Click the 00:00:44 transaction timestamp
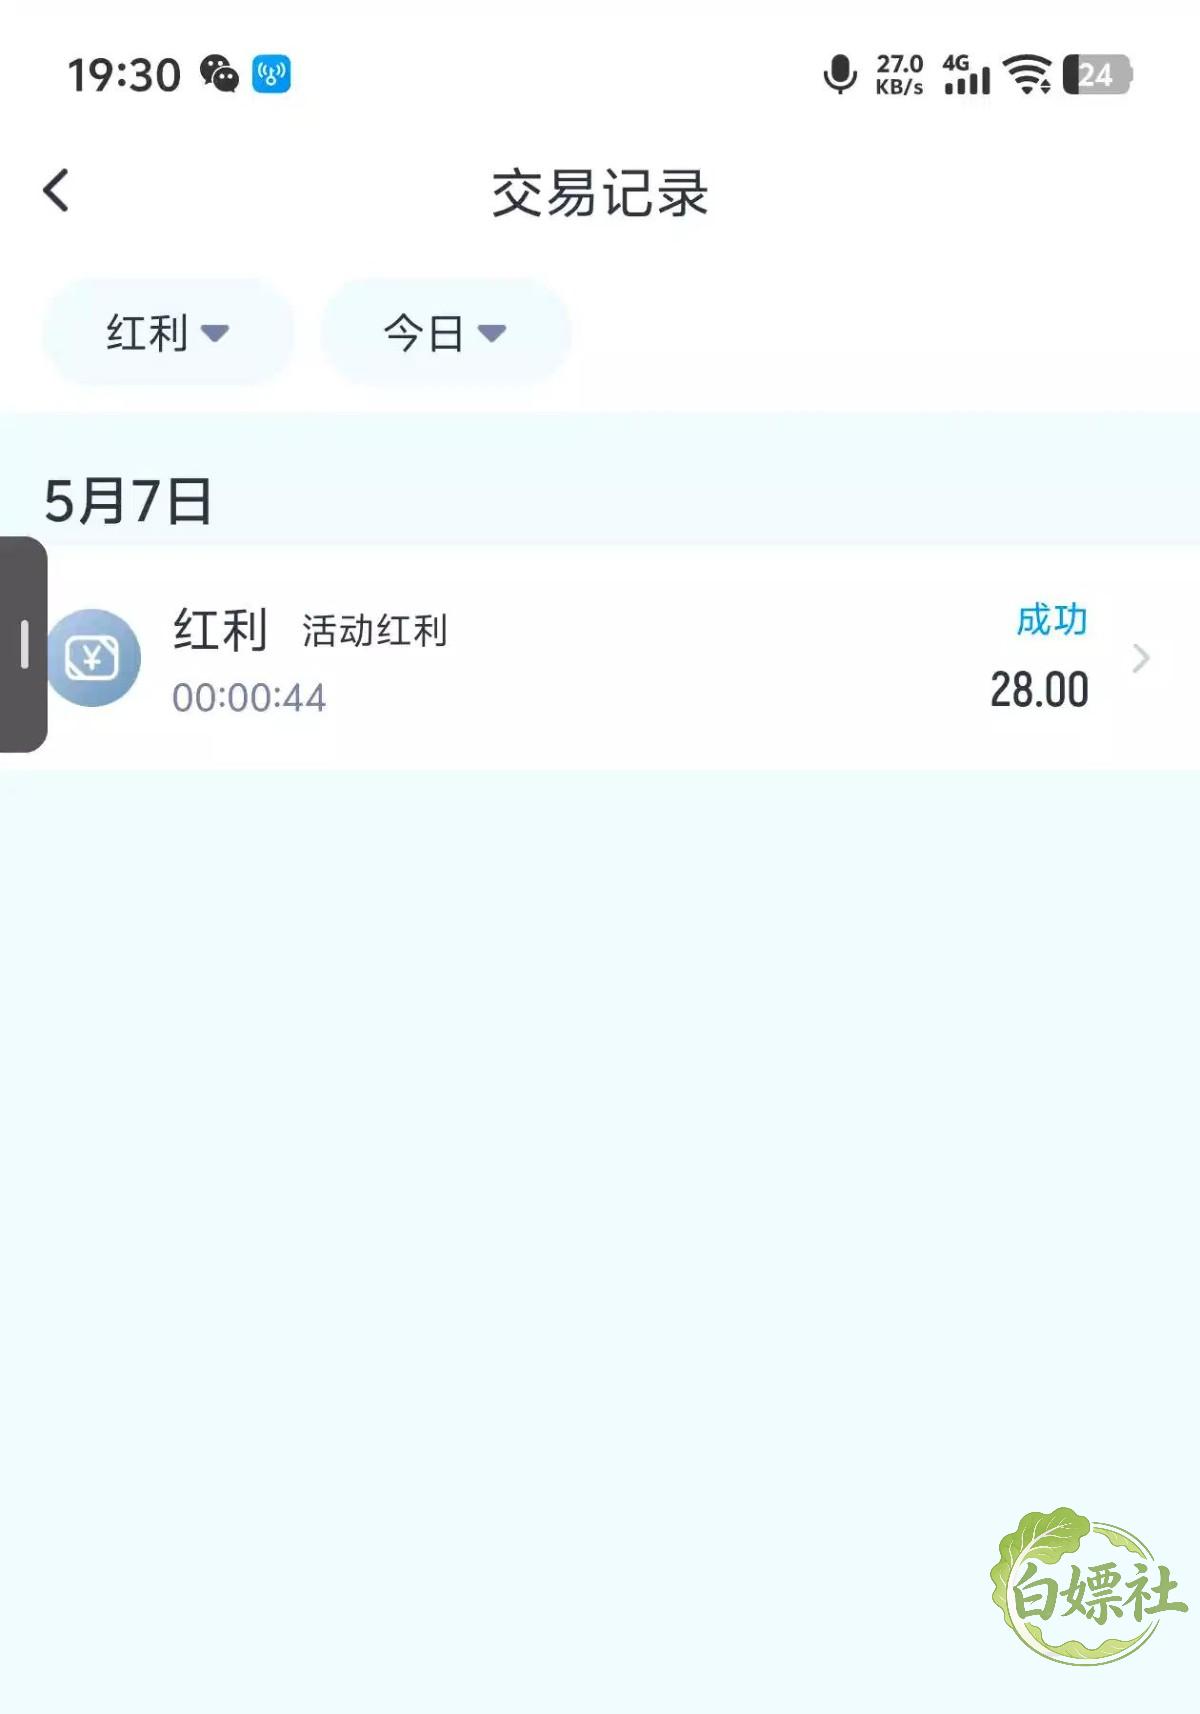The image size is (1200, 1714). [249, 697]
